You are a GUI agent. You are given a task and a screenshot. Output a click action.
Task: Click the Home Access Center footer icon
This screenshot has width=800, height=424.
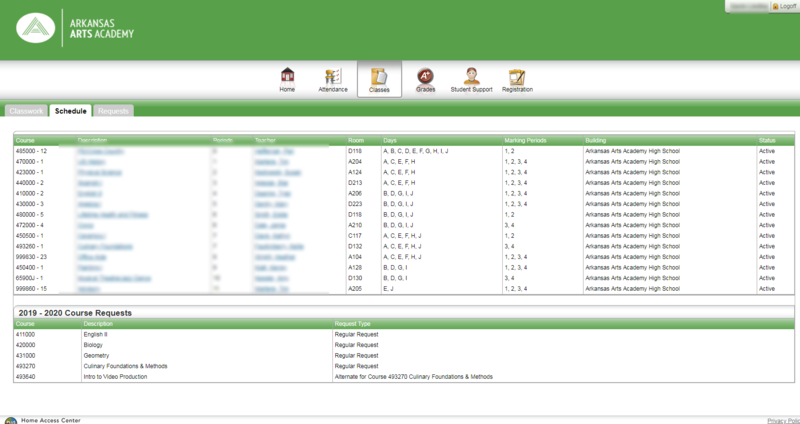click(10, 420)
